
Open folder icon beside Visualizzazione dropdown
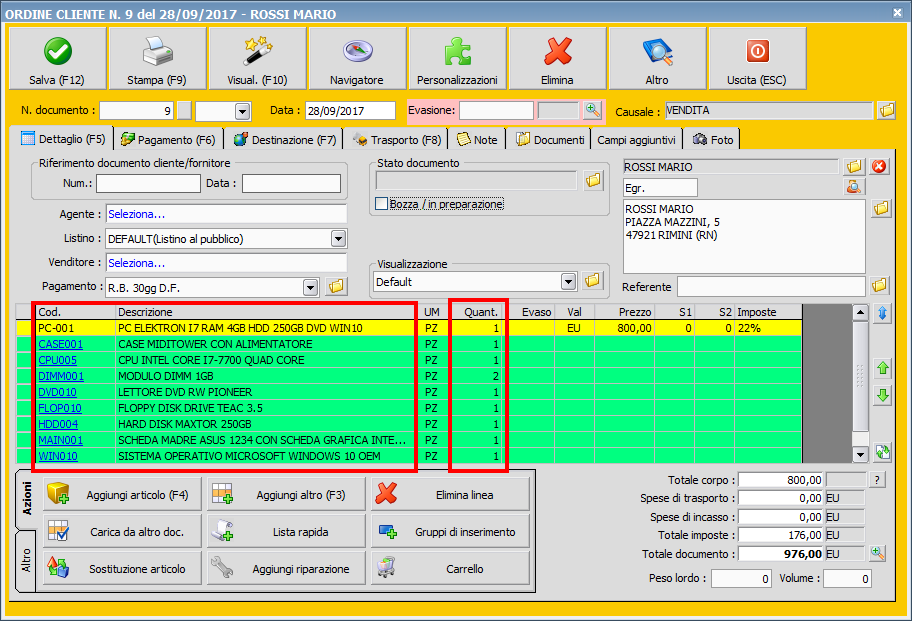(592, 281)
